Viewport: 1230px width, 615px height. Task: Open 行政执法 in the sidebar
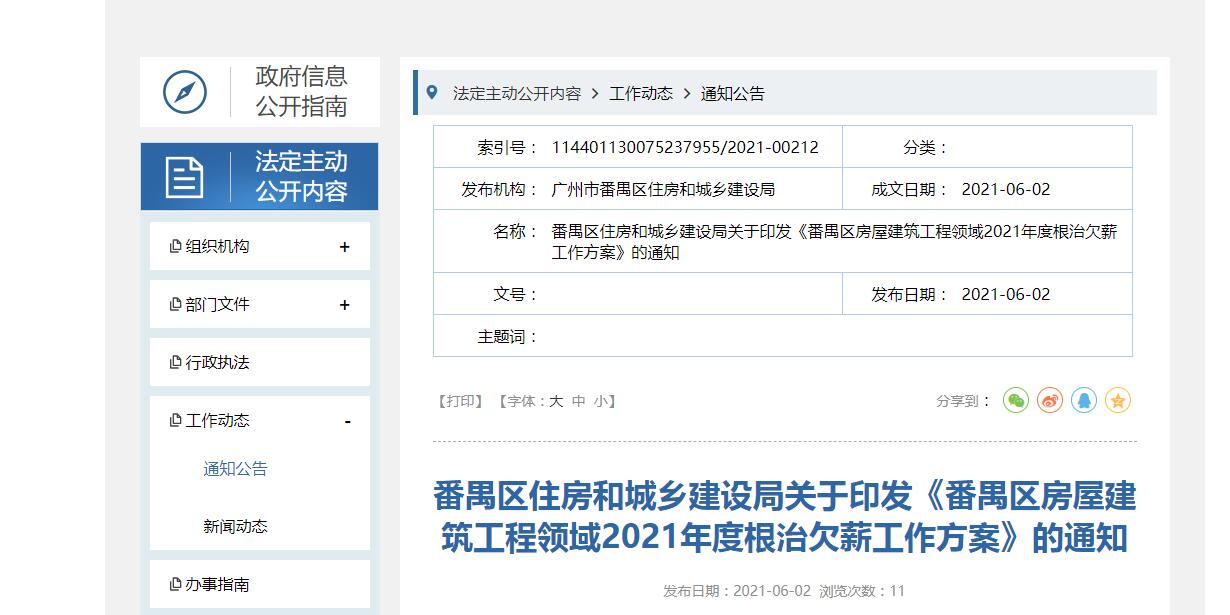pyautogui.click(x=216, y=362)
